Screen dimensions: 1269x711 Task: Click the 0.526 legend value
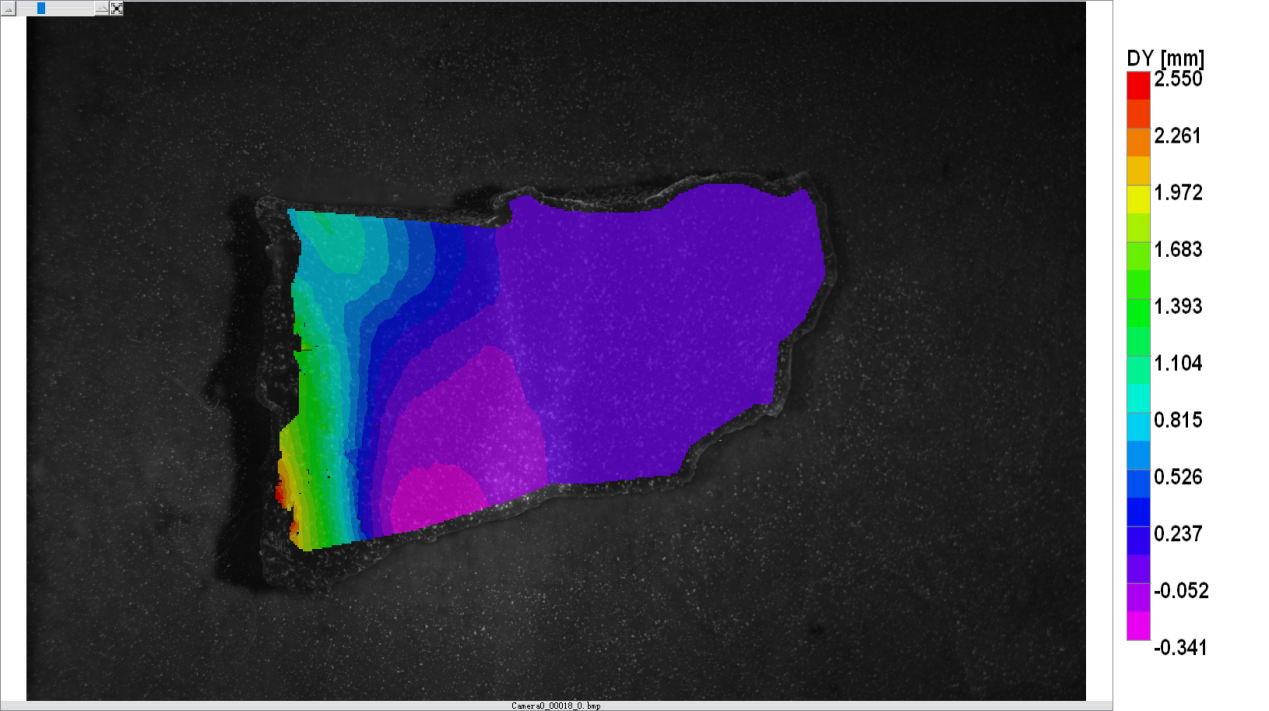pos(1178,477)
